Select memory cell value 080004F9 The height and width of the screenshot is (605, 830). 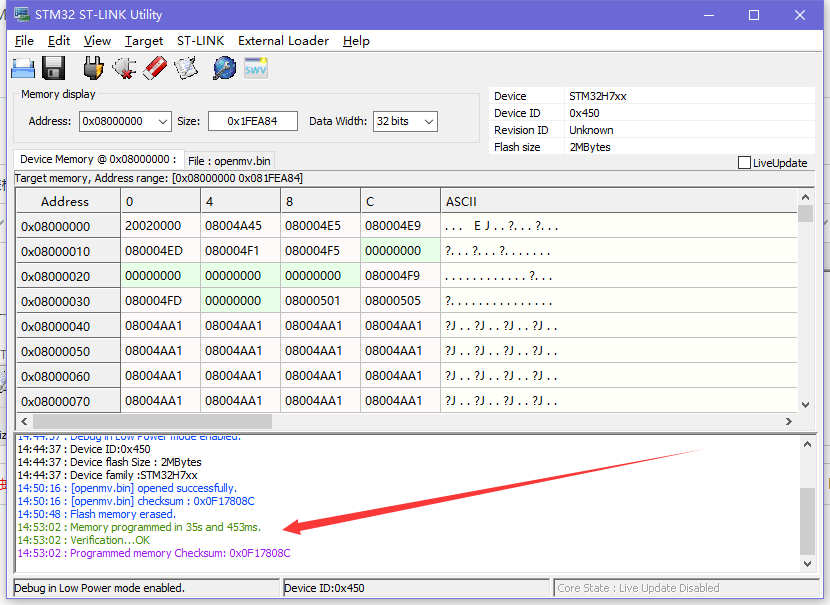click(400, 276)
